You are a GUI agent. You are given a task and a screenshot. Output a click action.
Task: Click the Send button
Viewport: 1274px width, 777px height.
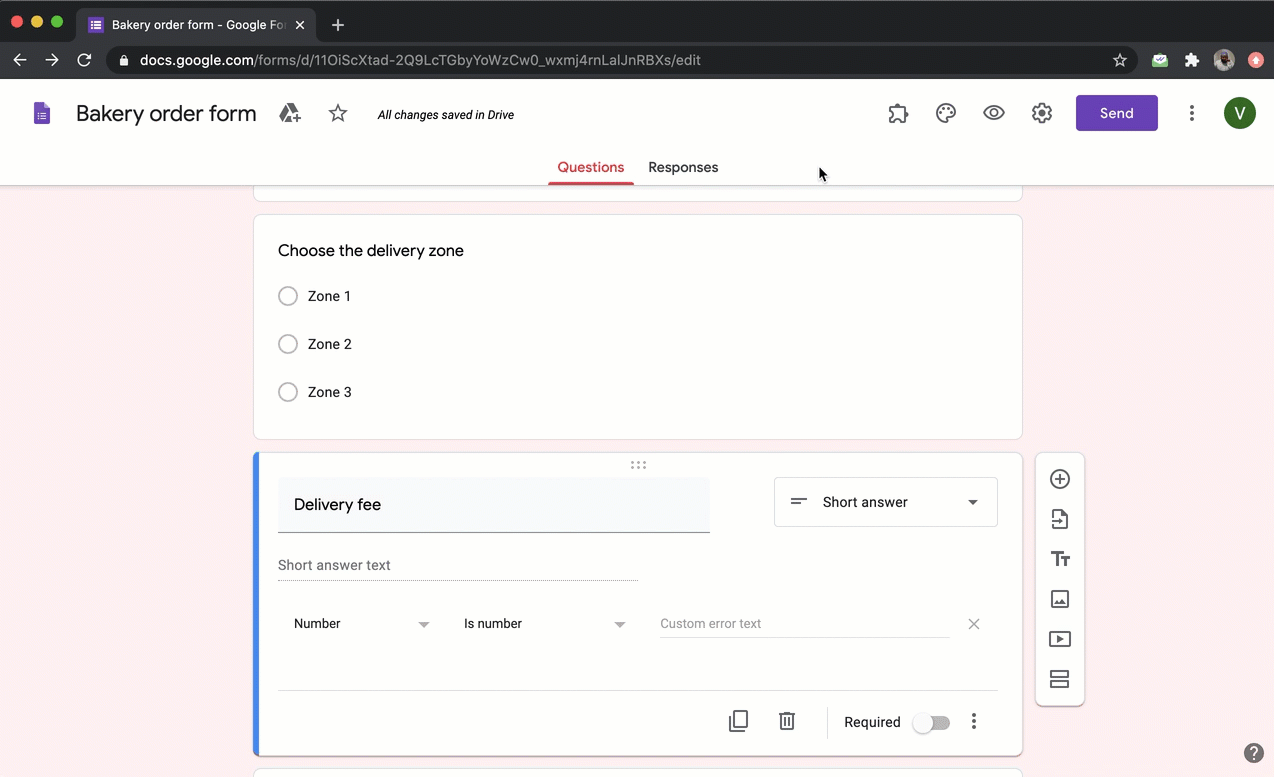1116,113
